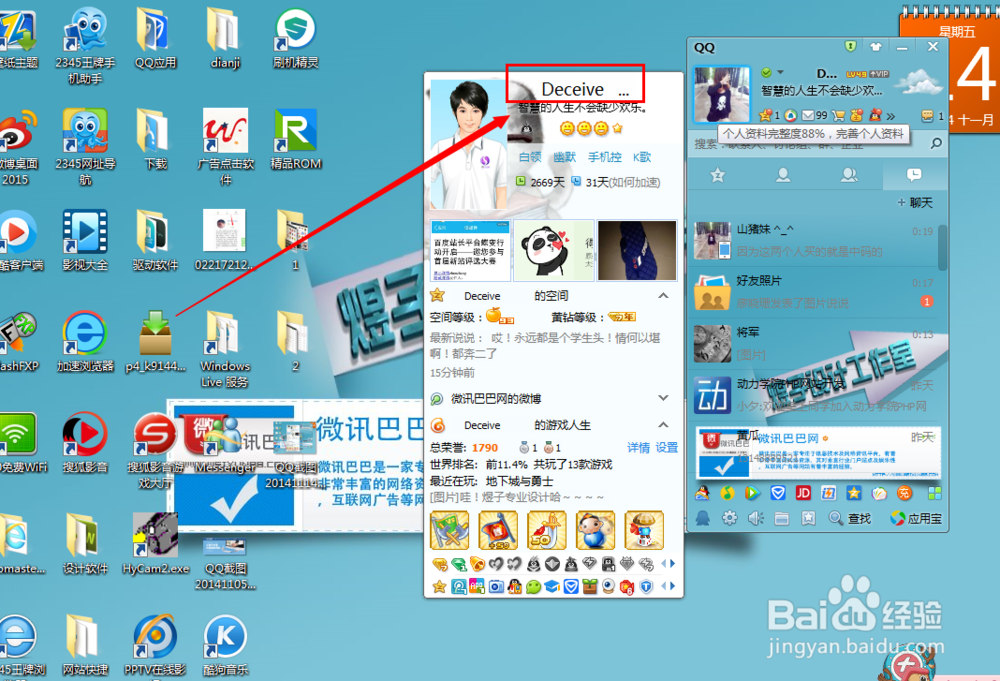Click the 查找 find contacts button
The width and height of the screenshot is (1000, 681).
pos(850,518)
